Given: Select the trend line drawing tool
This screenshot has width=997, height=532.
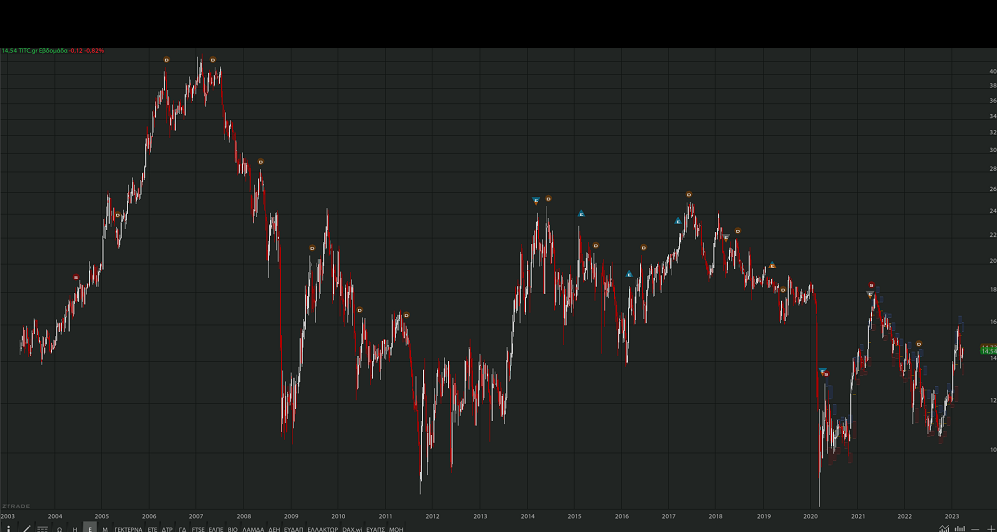Looking at the screenshot, I should point(26,528).
